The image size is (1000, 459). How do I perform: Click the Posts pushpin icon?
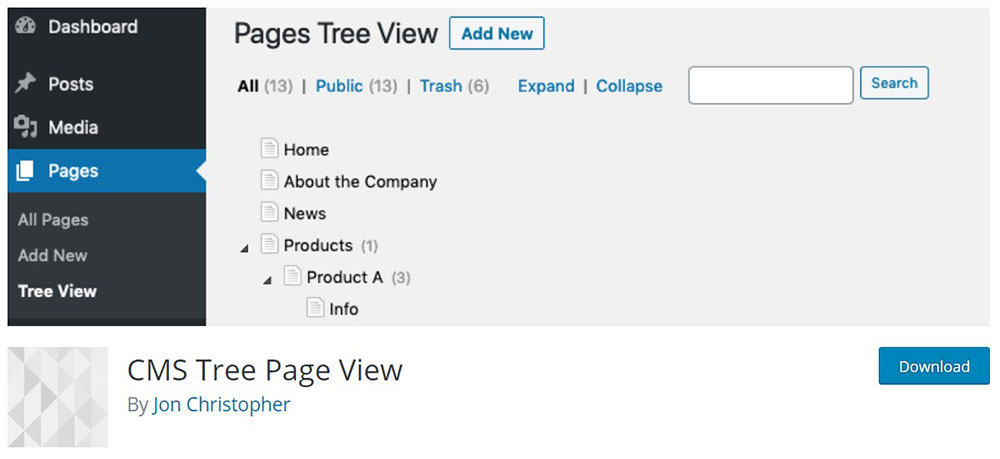(x=26, y=84)
